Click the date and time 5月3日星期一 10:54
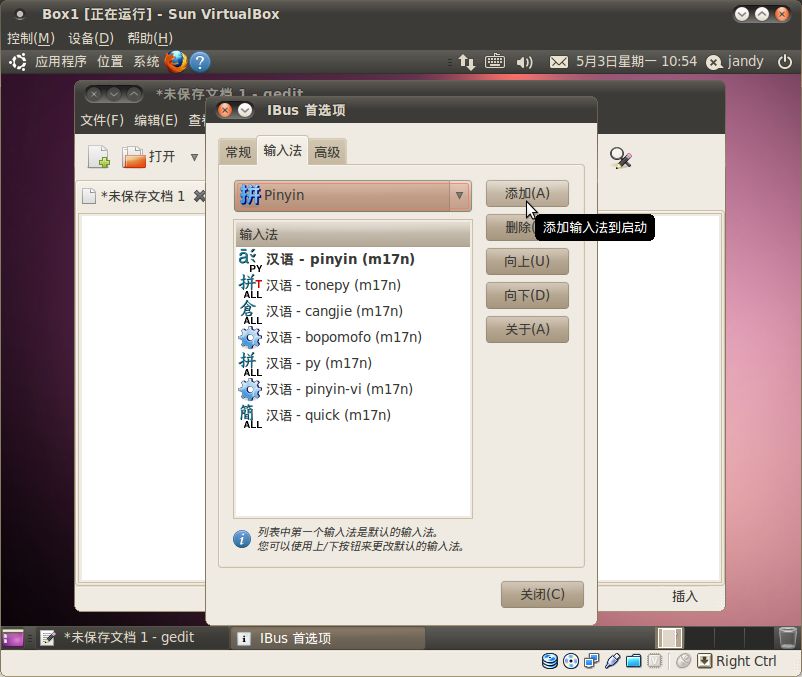The image size is (802, 677). point(636,62)
